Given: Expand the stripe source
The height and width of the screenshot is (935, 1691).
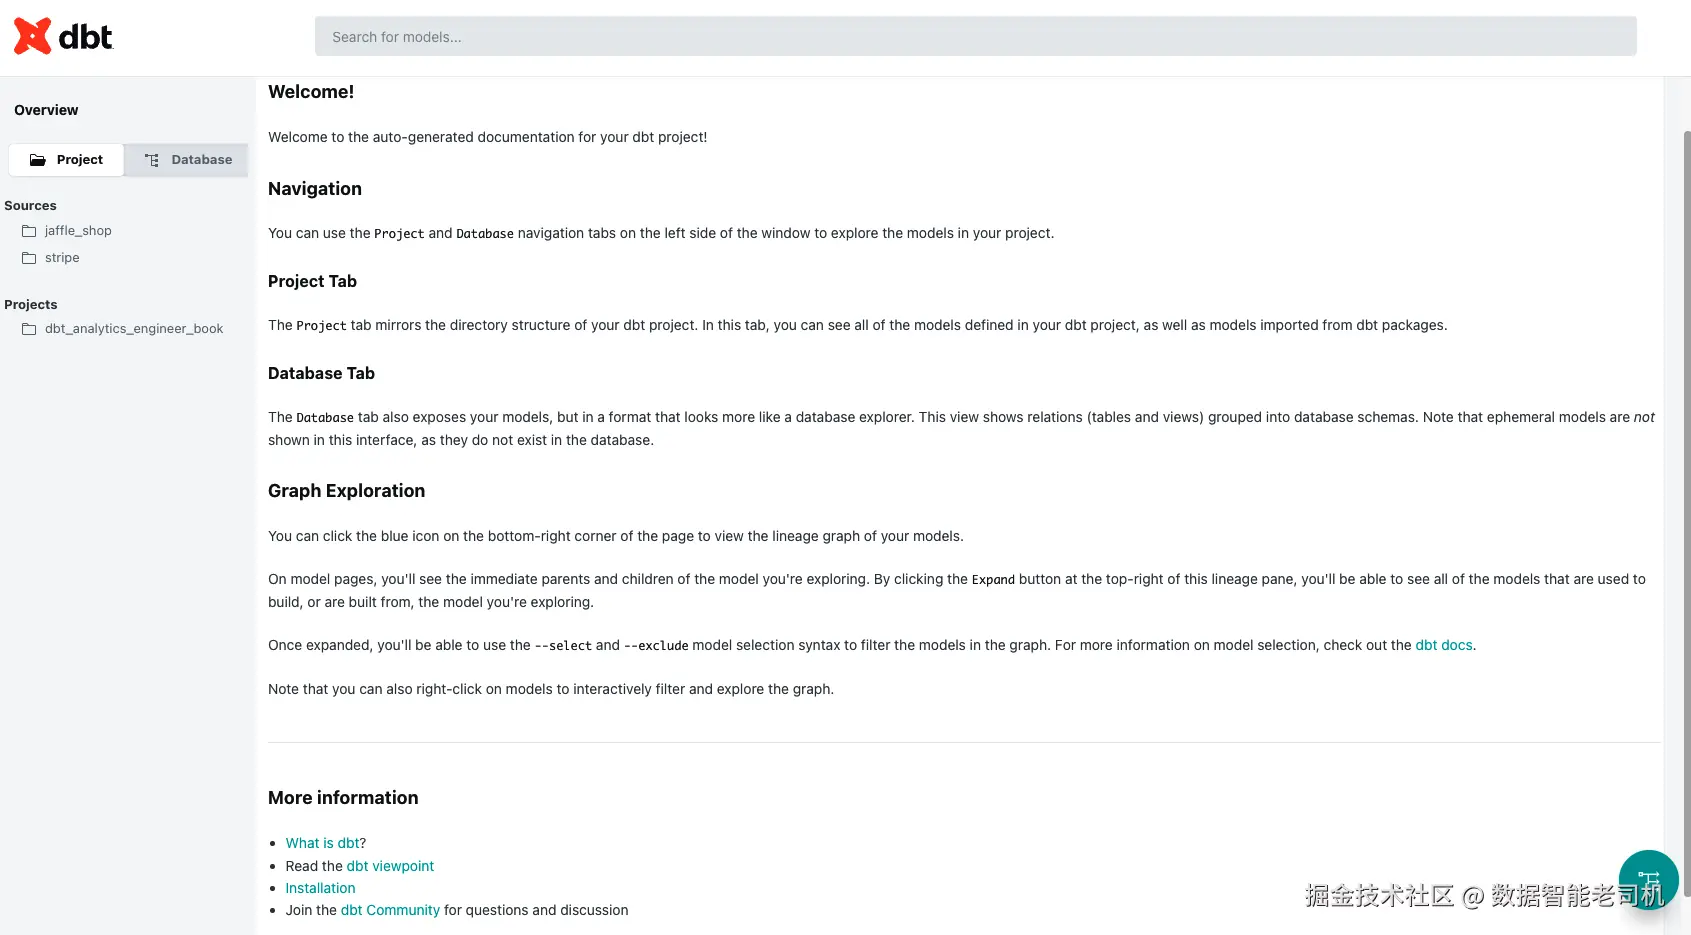Looking at the screenshot, I should coord(62,258).
